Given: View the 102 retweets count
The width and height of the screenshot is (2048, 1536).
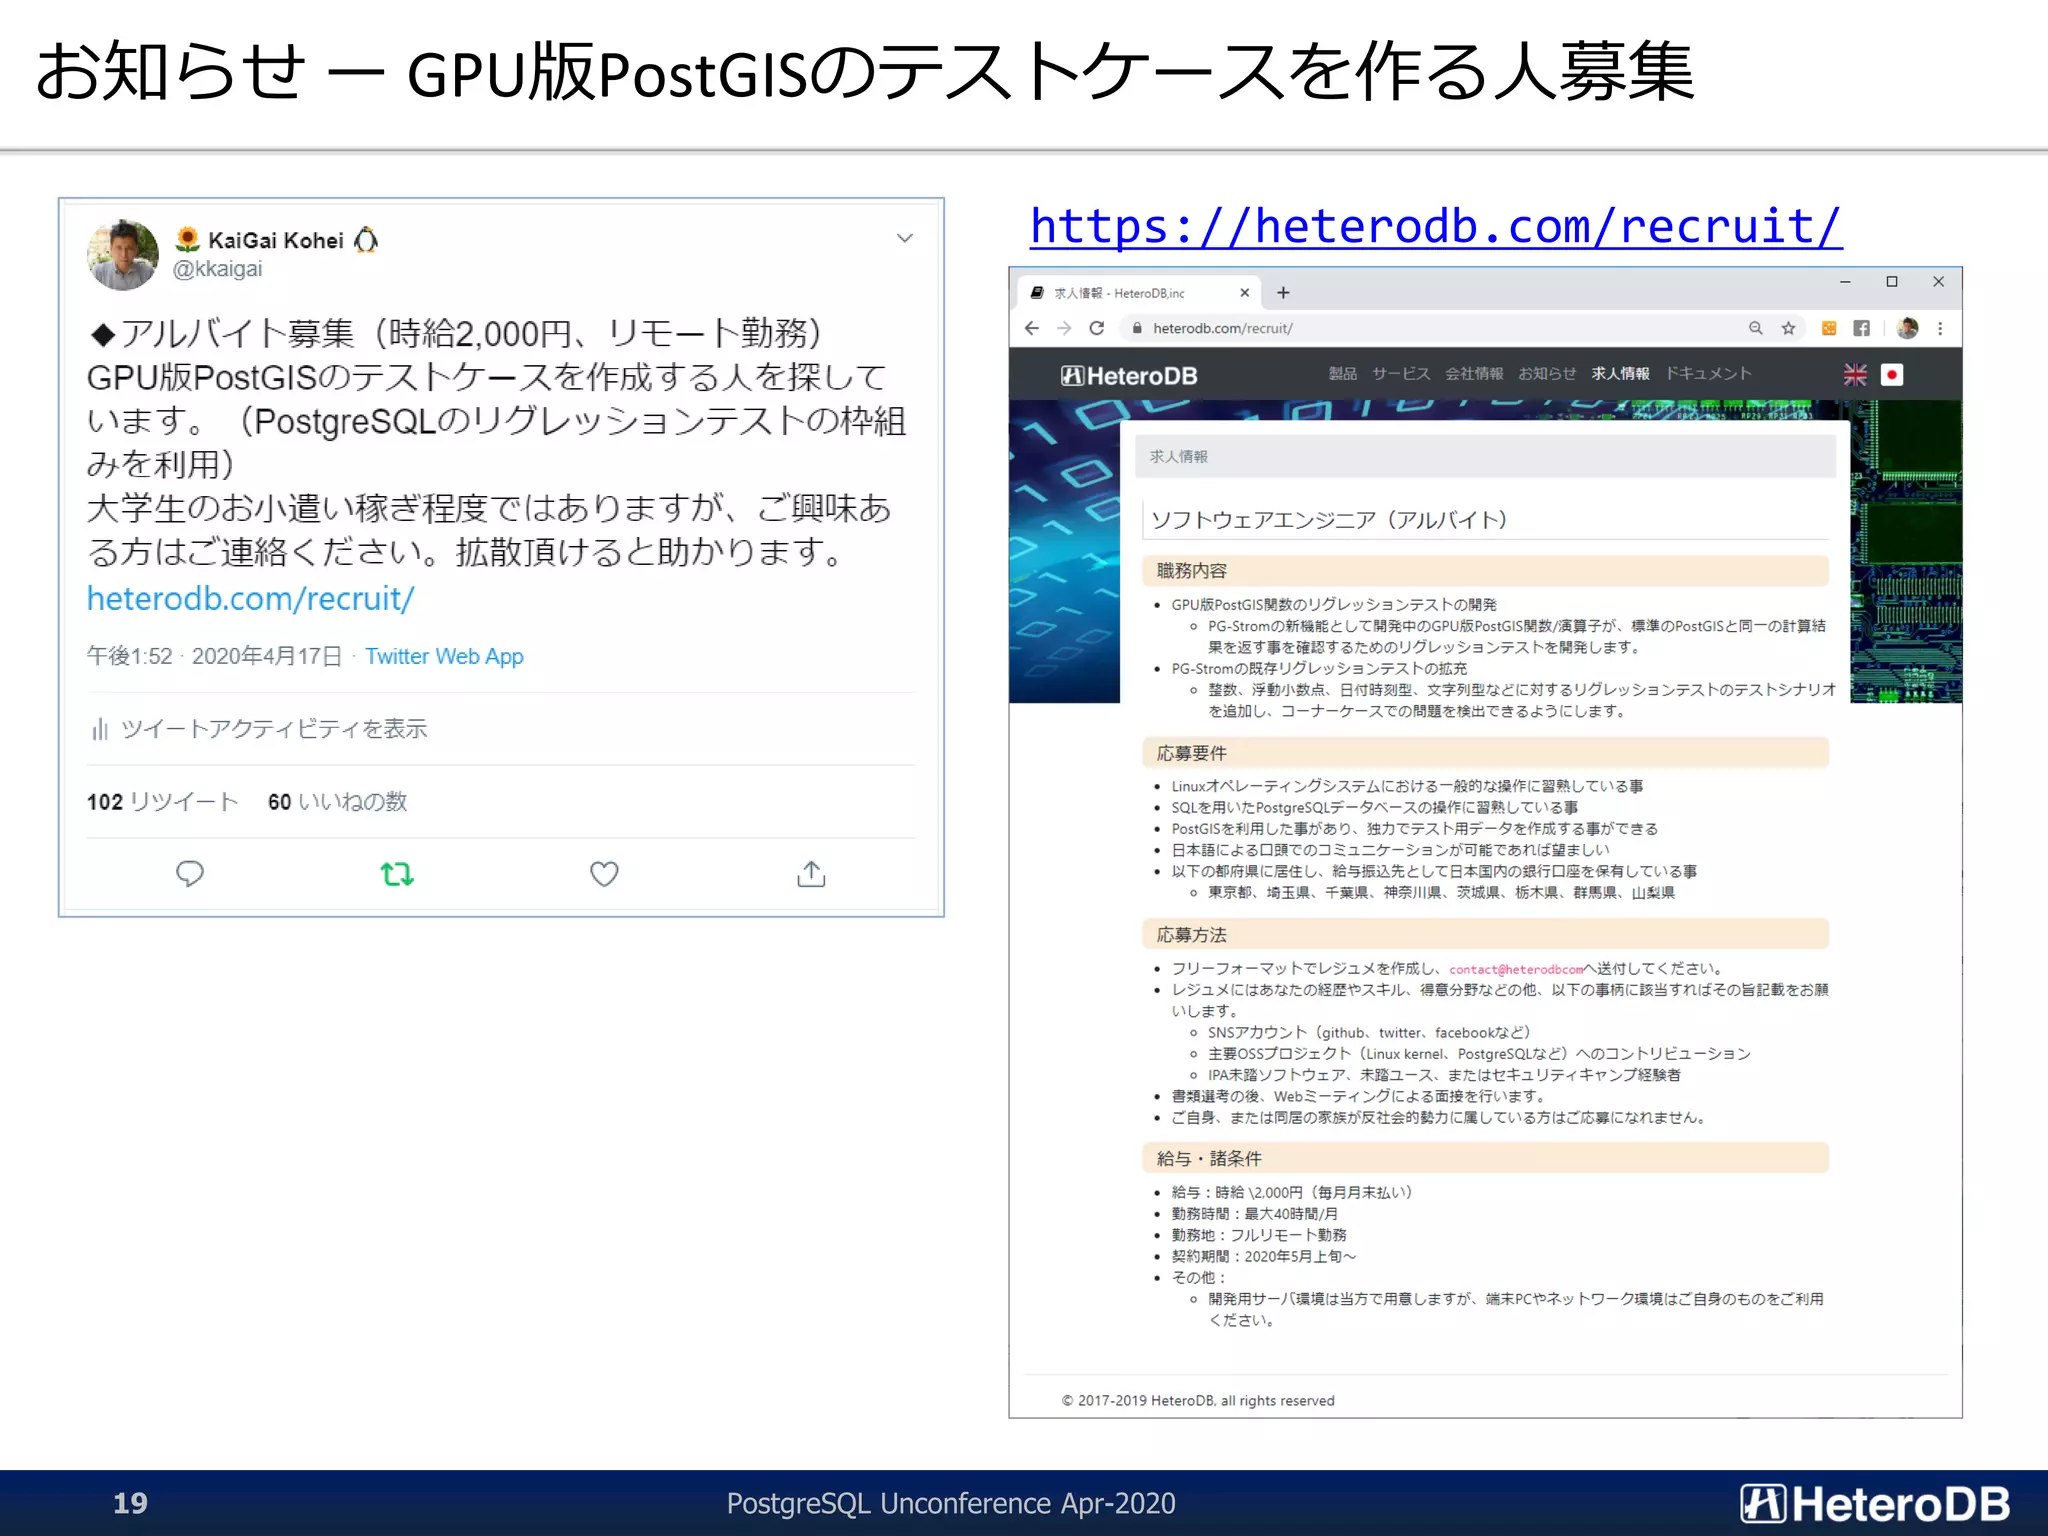Looking at the screenshot, I should click(162, 802).
